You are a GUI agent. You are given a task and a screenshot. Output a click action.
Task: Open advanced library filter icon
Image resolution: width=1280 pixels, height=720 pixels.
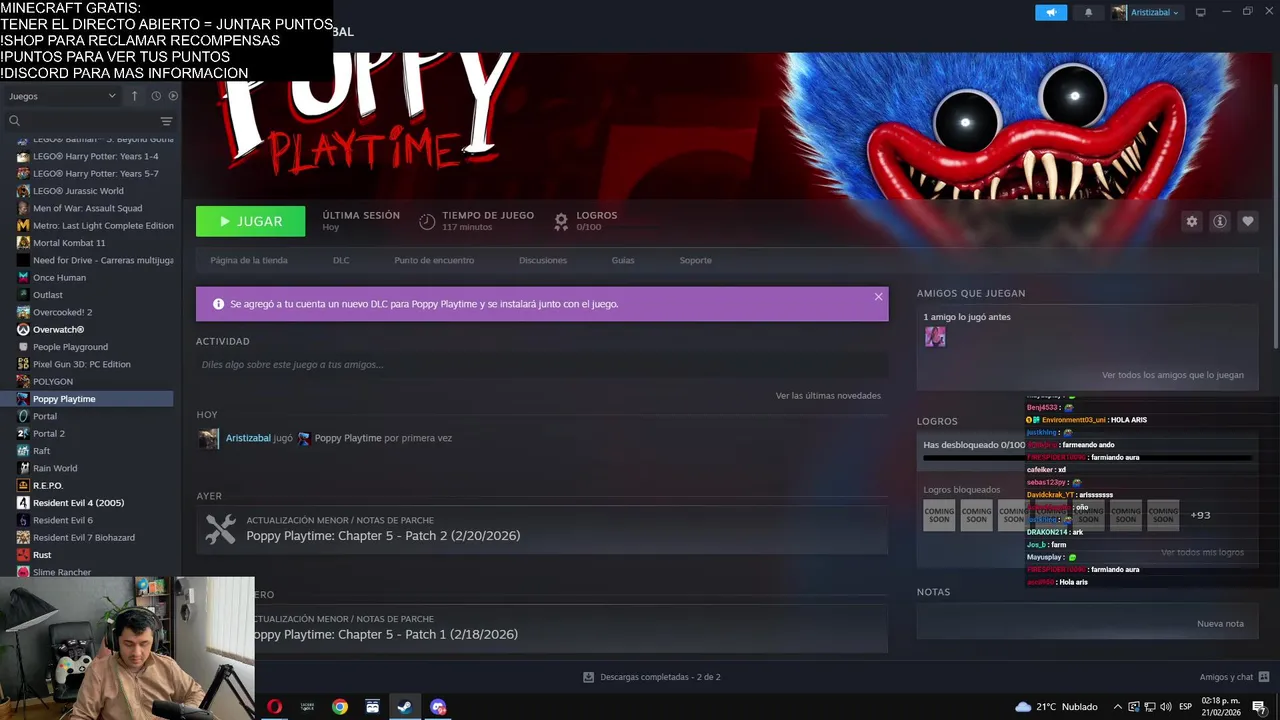(166, 121)
